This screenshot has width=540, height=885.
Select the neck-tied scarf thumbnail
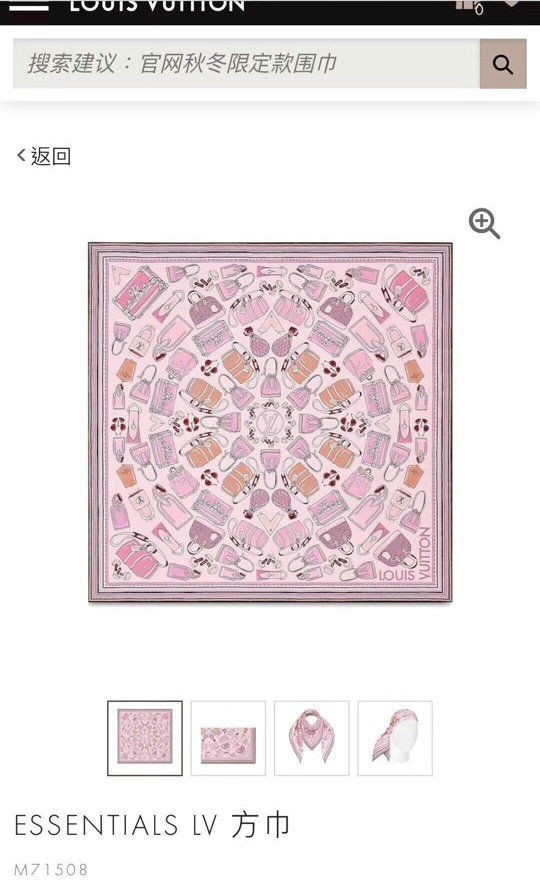tap(311, 738)
